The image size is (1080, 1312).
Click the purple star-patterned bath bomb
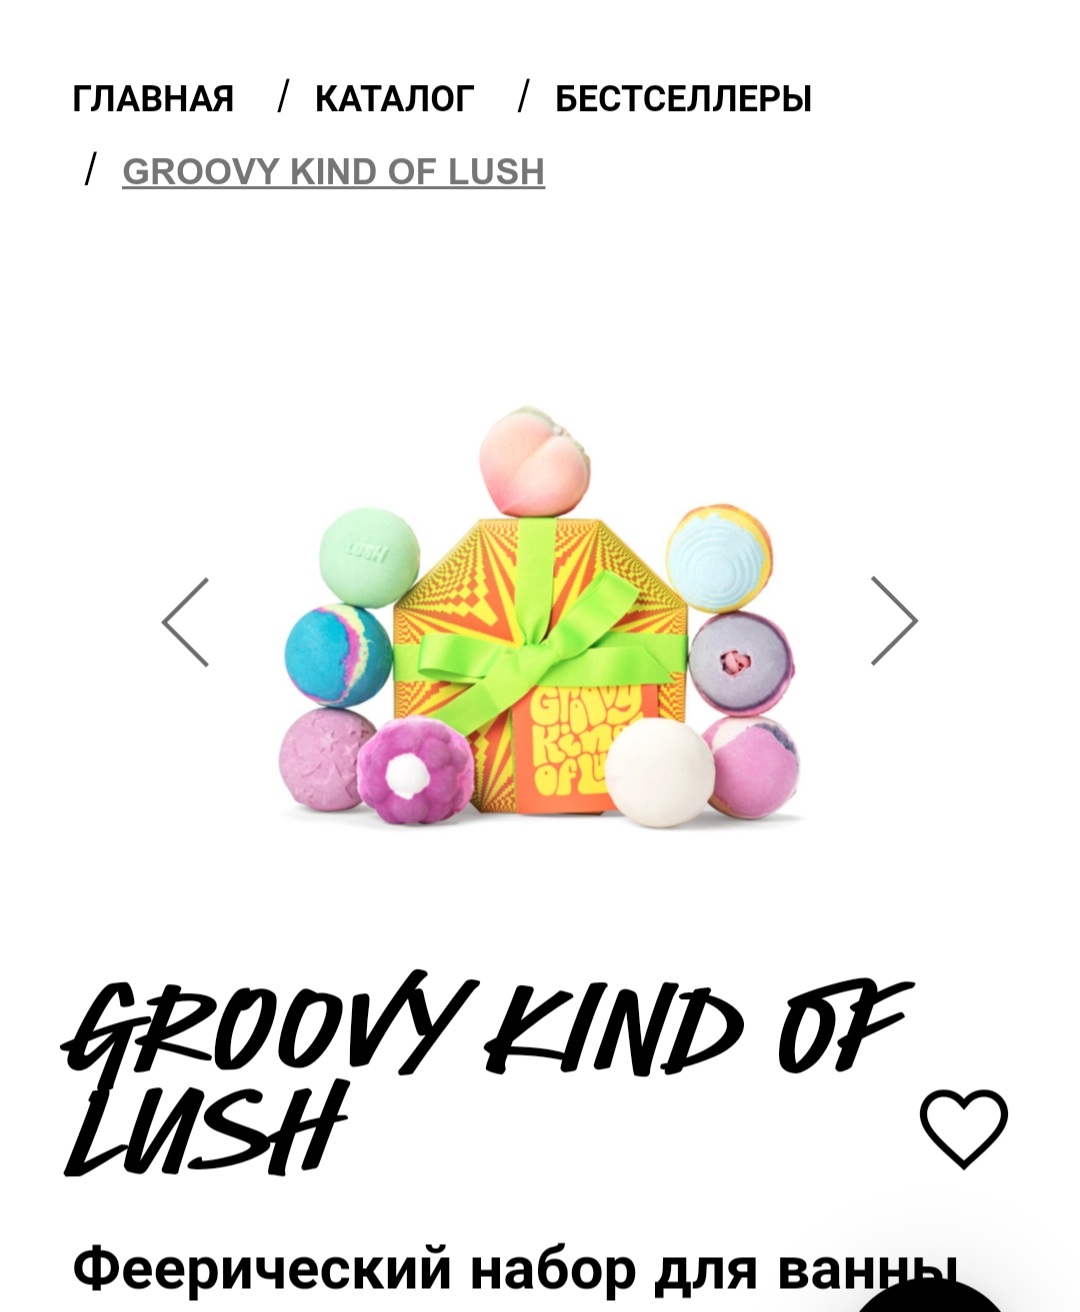point(327,759)
